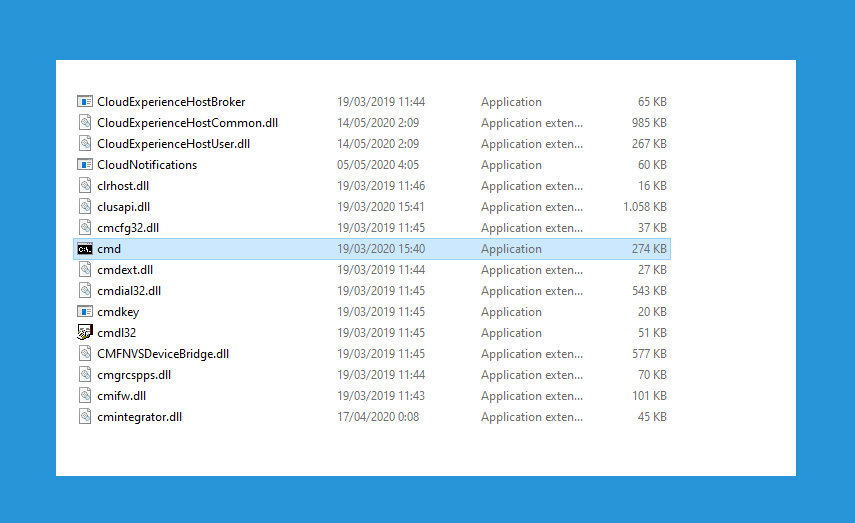This screenshot has width=855, height=523.
Task: Select the cmifw.dll file name
Action: pos(122,396)
